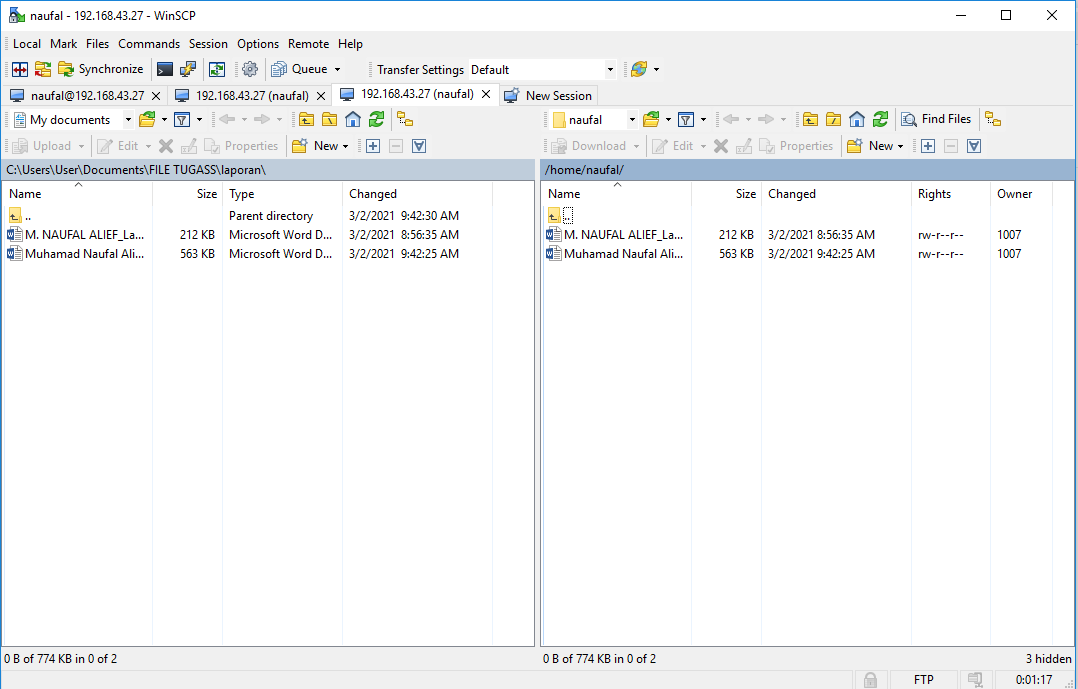Click remote Open Directory folder icon
1078x689 pixels.
(651, 120)
